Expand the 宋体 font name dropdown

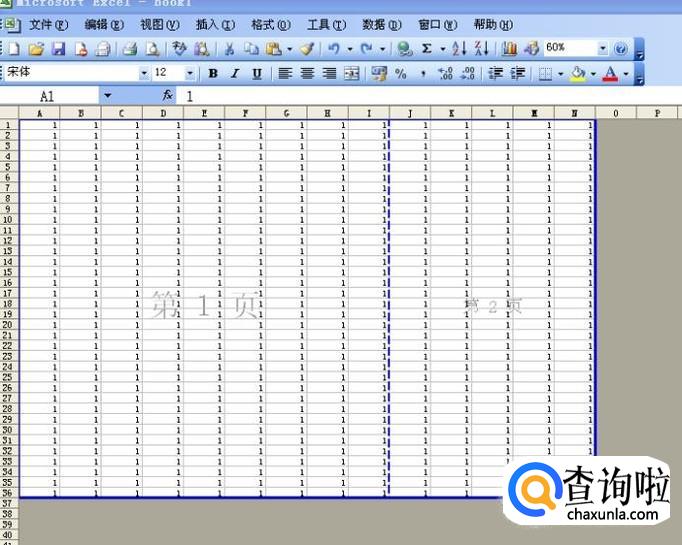144,73
